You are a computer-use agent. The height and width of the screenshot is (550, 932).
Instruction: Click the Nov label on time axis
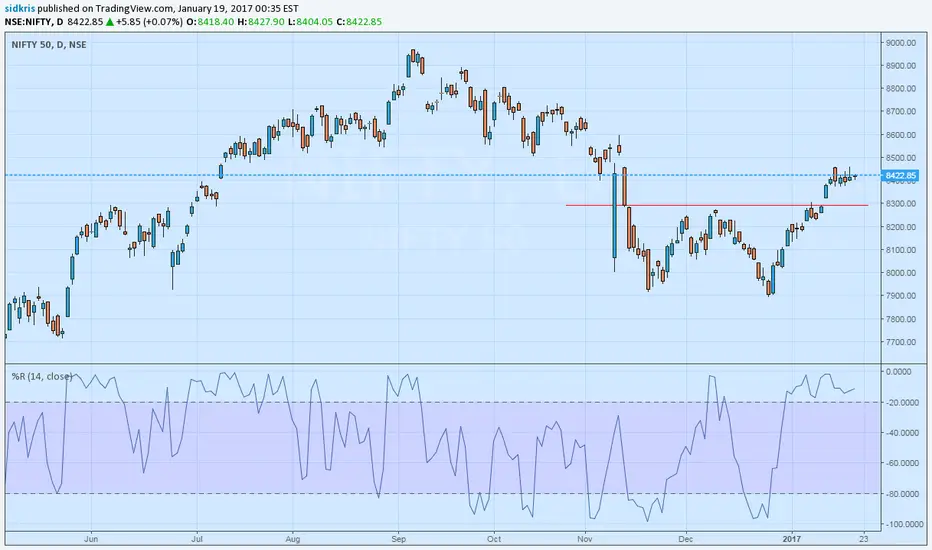585,539
